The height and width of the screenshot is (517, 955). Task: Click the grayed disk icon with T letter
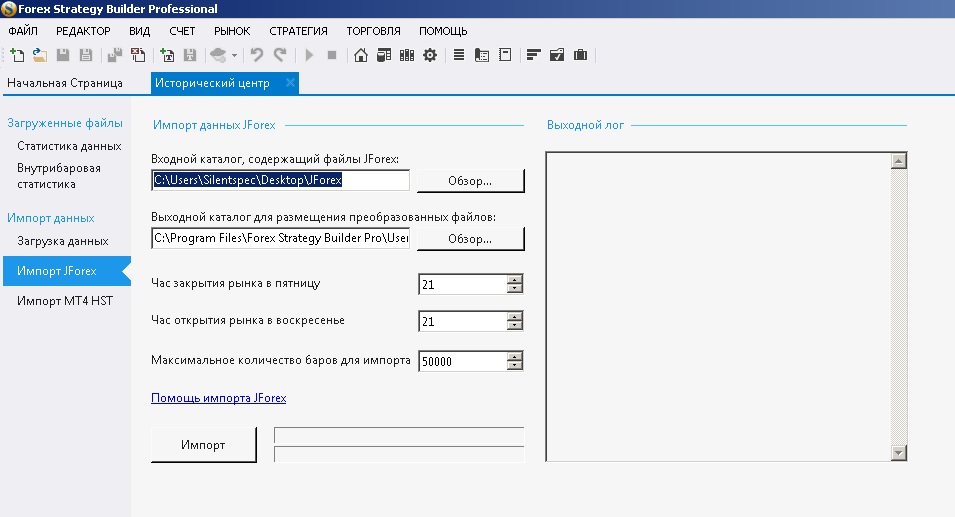(190, 55)
